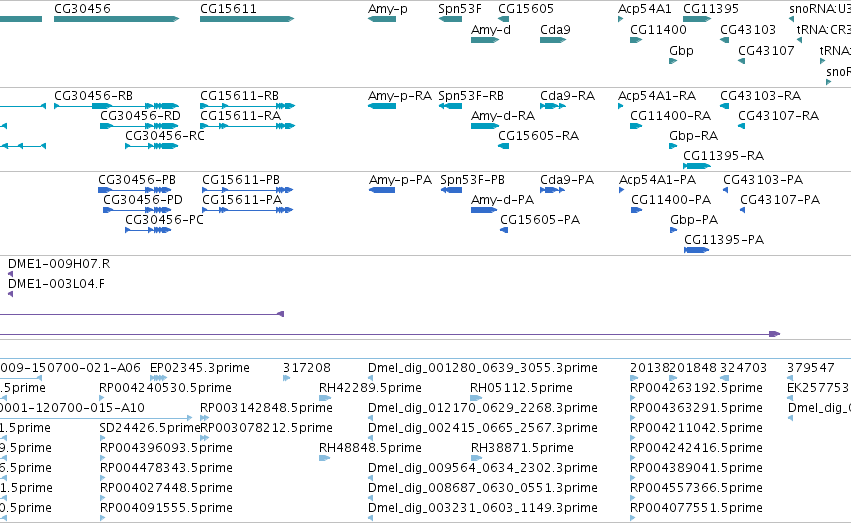Select the RH48848.5prime EST arrow glyph

[x=324, y=458]
